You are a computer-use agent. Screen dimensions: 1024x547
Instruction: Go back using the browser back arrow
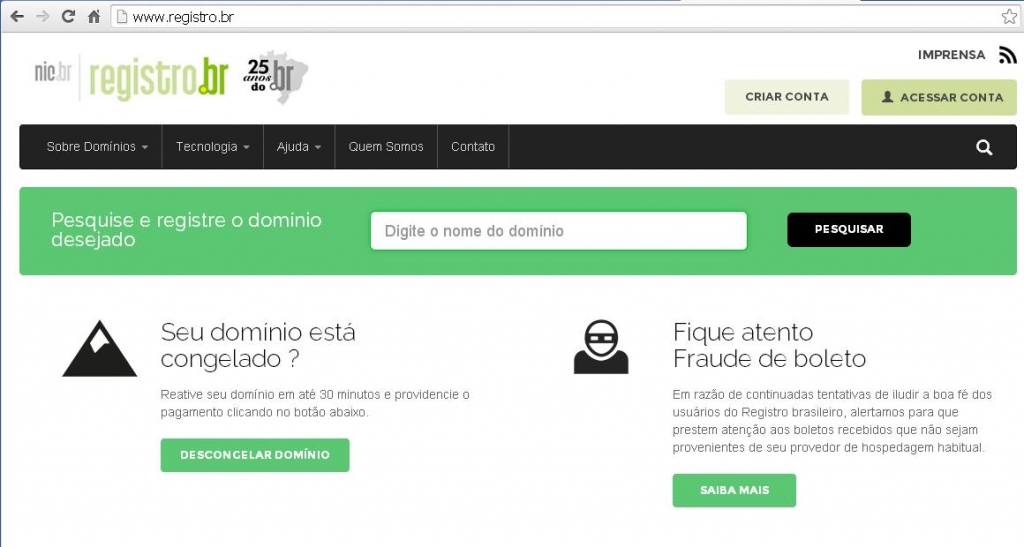point(18,16)
